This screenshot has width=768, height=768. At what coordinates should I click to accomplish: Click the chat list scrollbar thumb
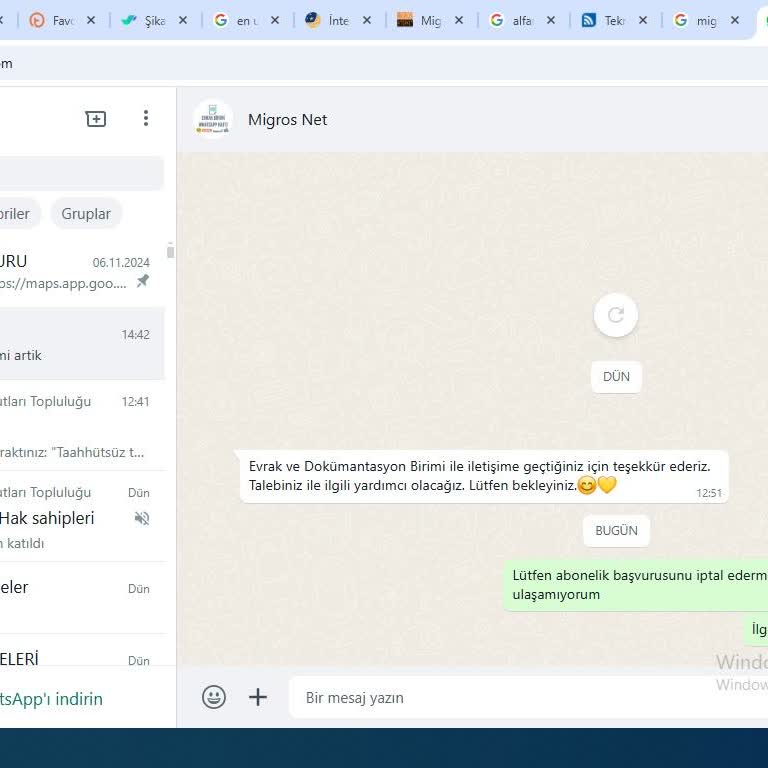(170, 251)
